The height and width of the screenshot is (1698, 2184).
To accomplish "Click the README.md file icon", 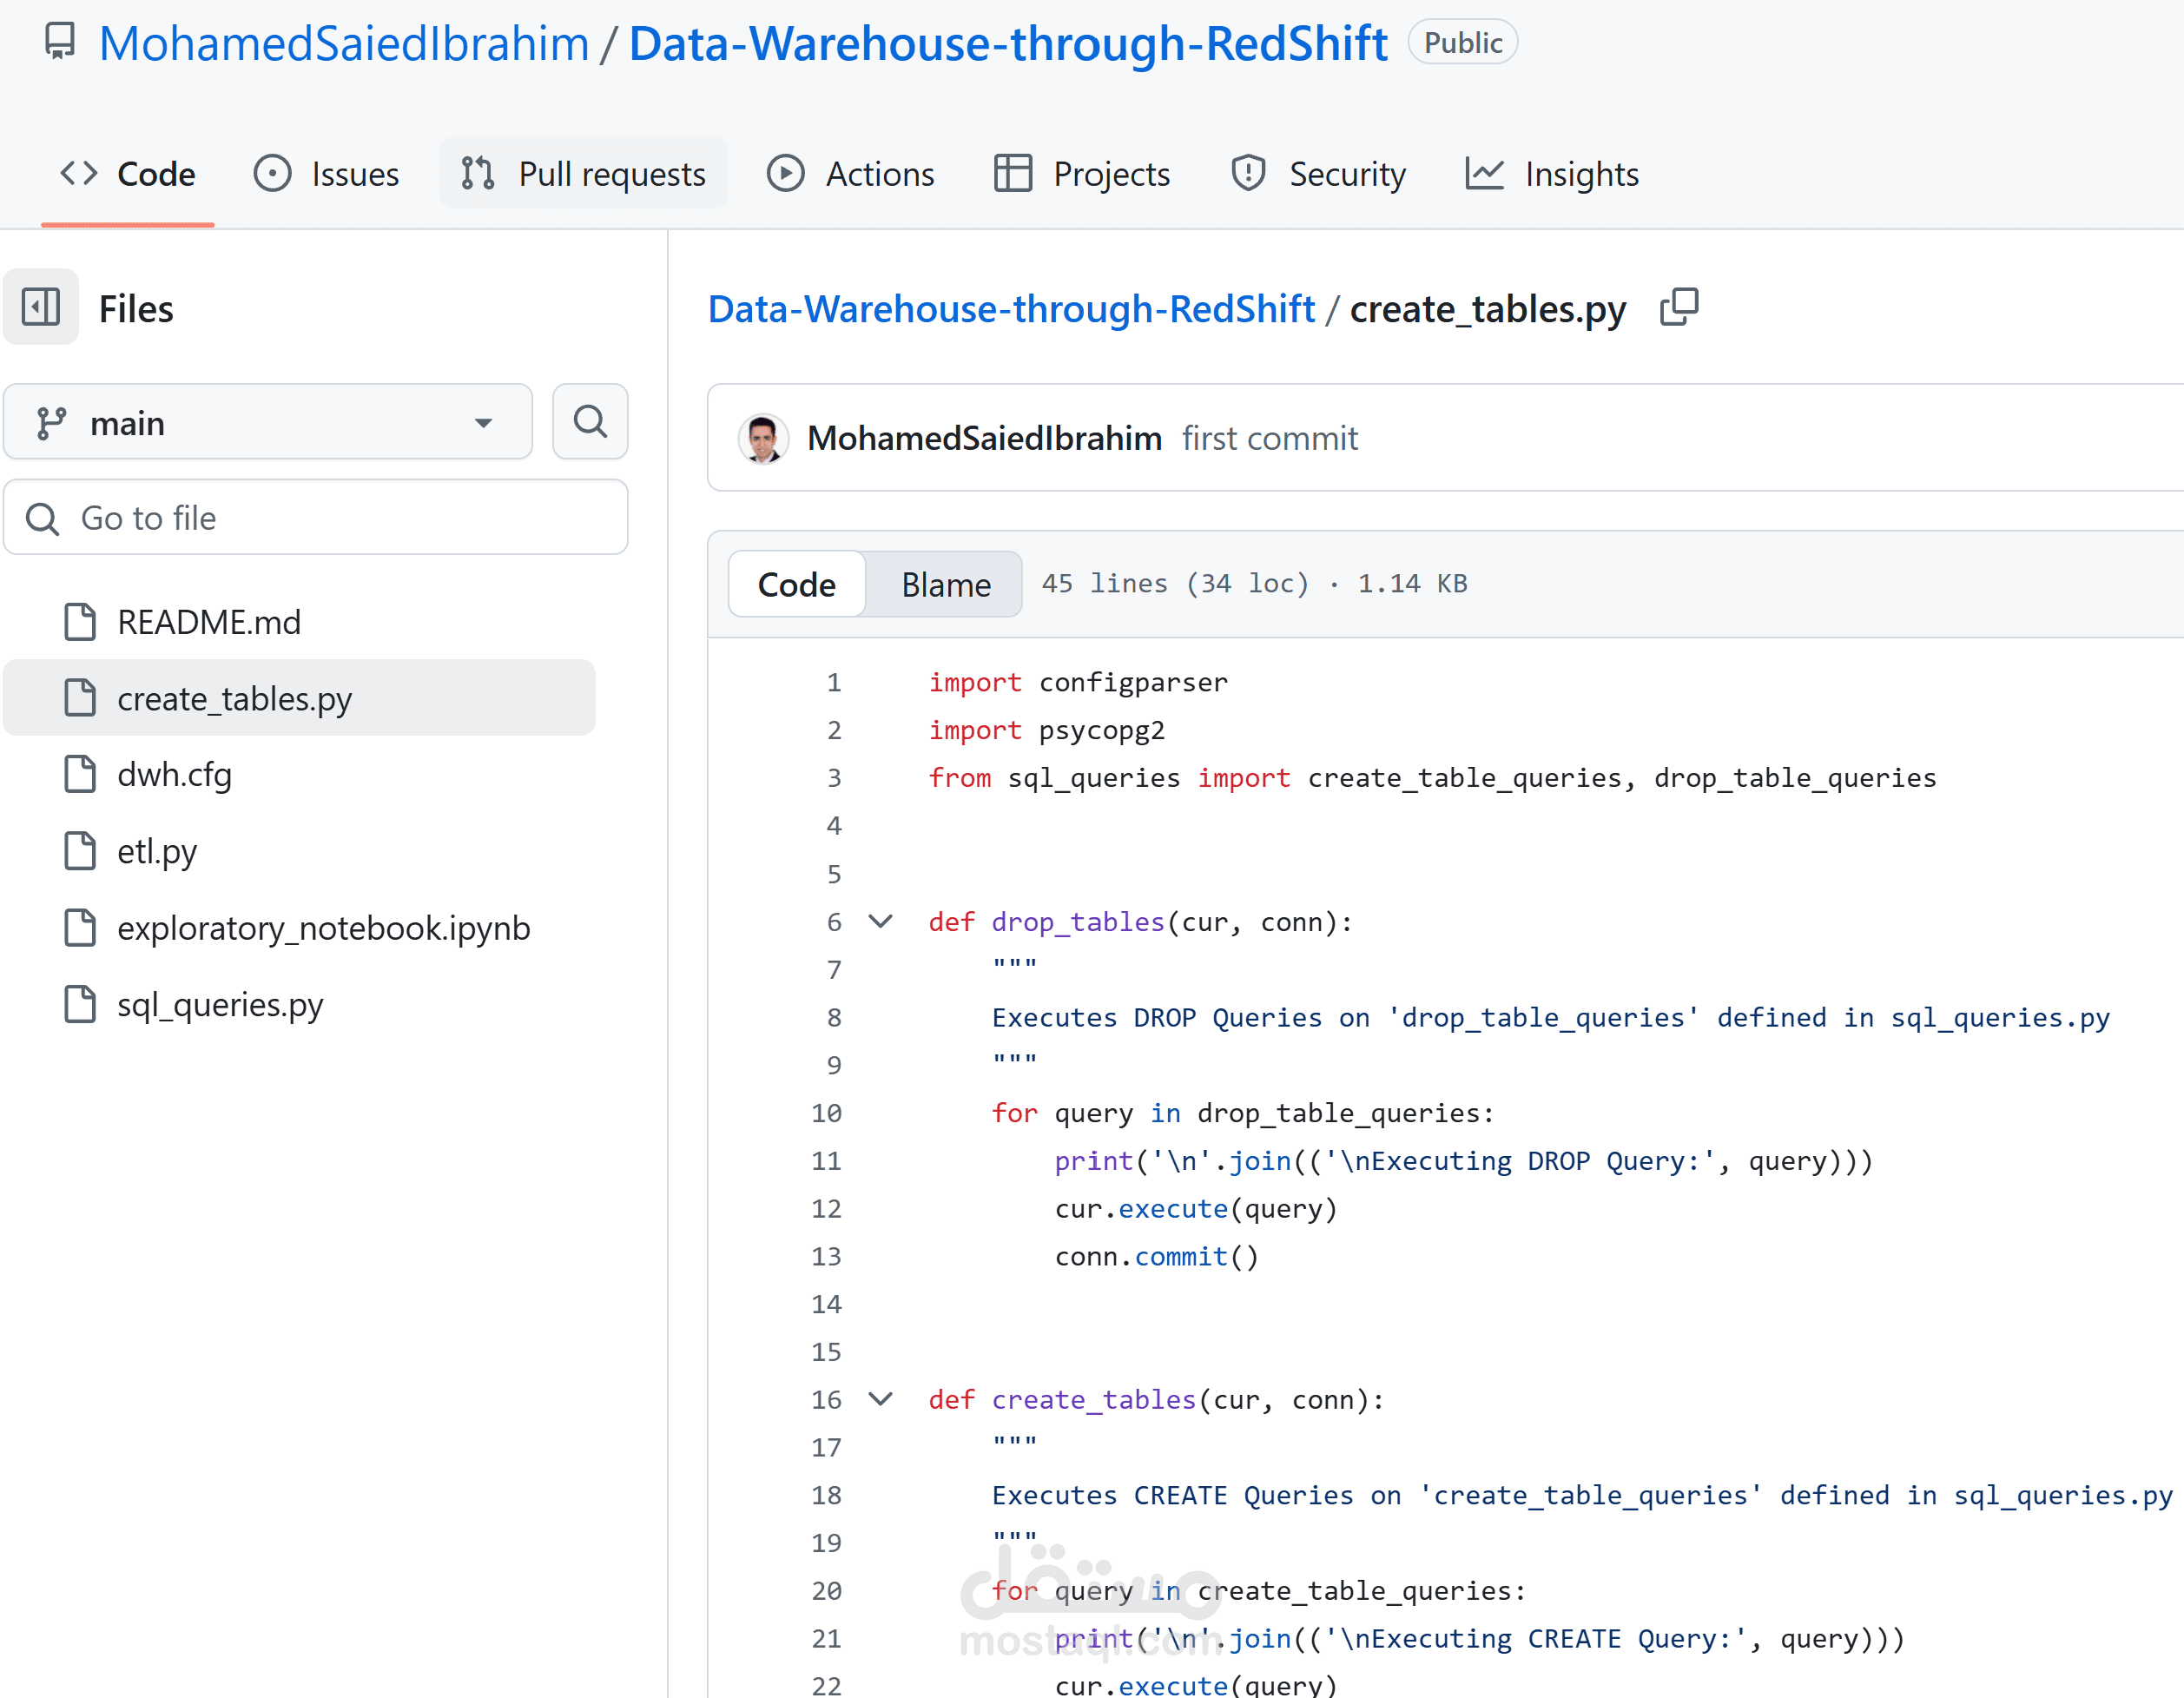I will tap(80, 622).
